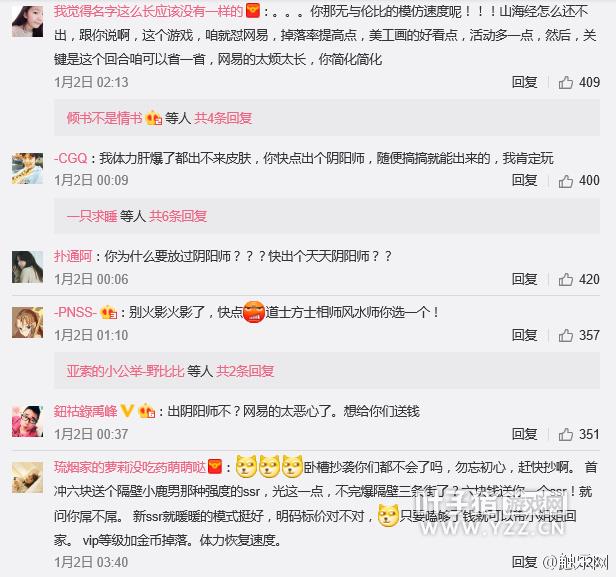Reply to -CGQ's comment
The height and width of the screenshot is (577, 616).
pyautogui.click(x=524, y=180)
